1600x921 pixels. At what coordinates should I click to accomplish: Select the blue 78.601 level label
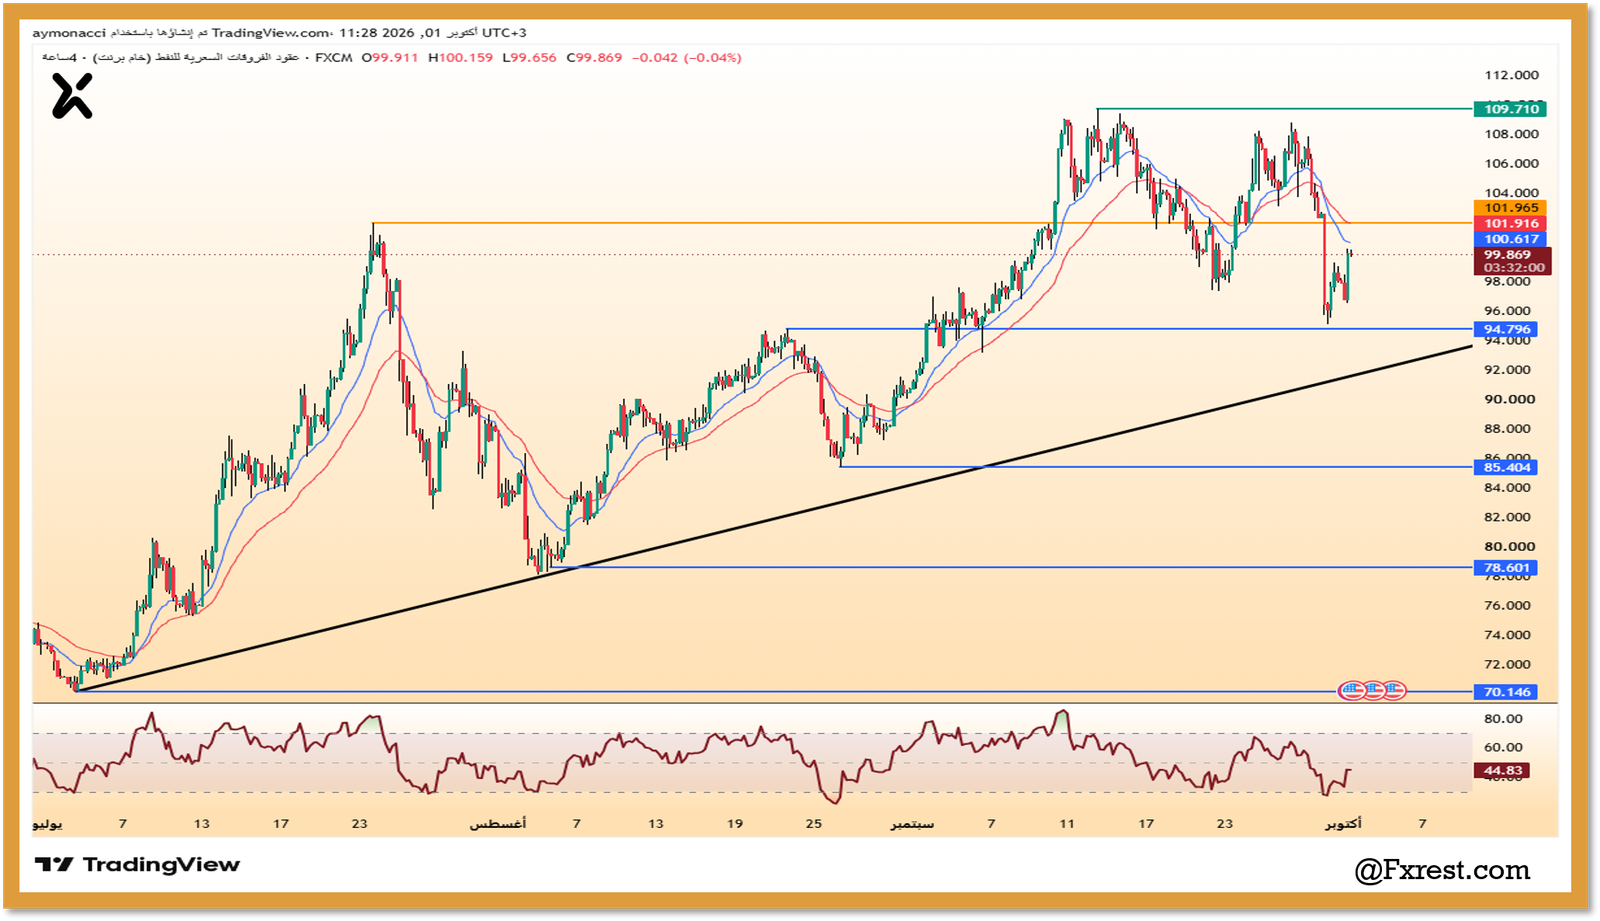coord(1506,568)
